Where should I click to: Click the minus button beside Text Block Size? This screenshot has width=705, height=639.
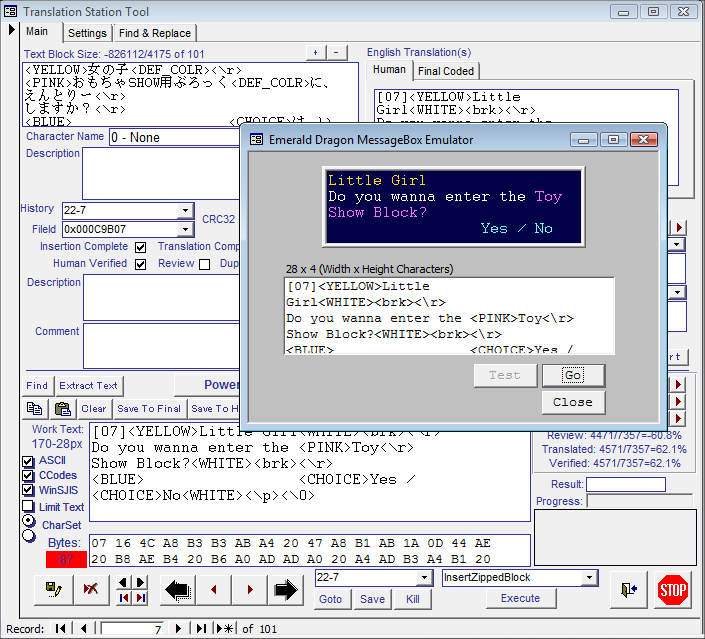click(x=336, y=53)
